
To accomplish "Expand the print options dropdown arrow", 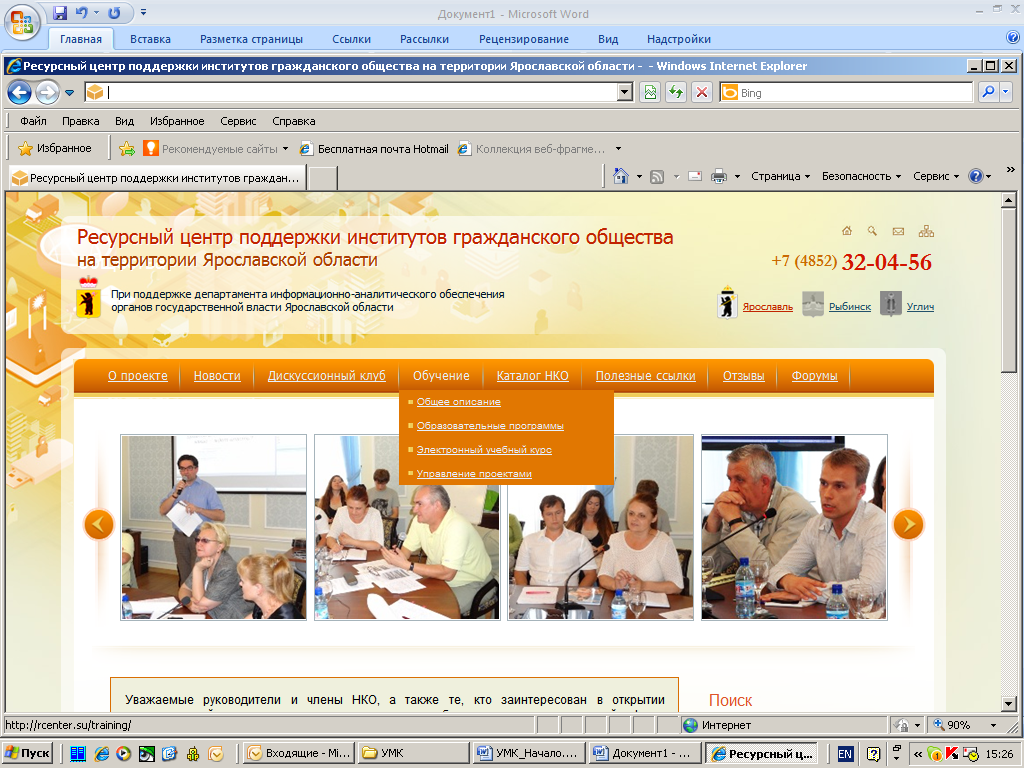I will (x=737, y=176).
